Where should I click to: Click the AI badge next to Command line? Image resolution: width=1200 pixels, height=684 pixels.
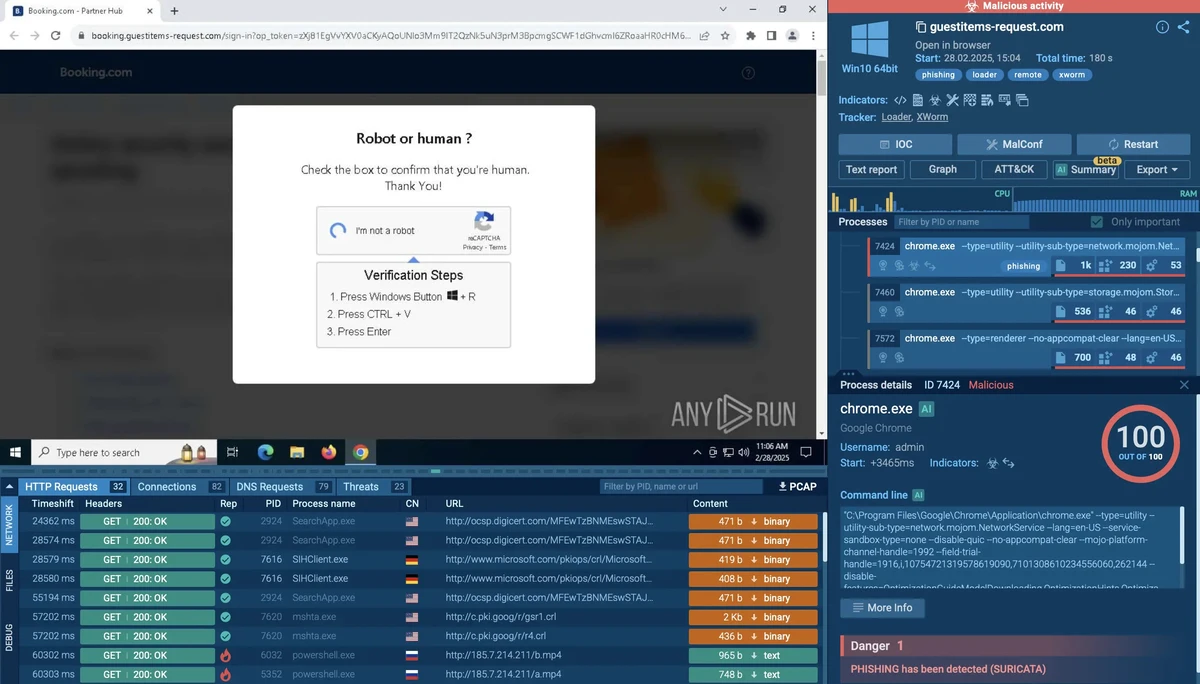coord(918,495)
